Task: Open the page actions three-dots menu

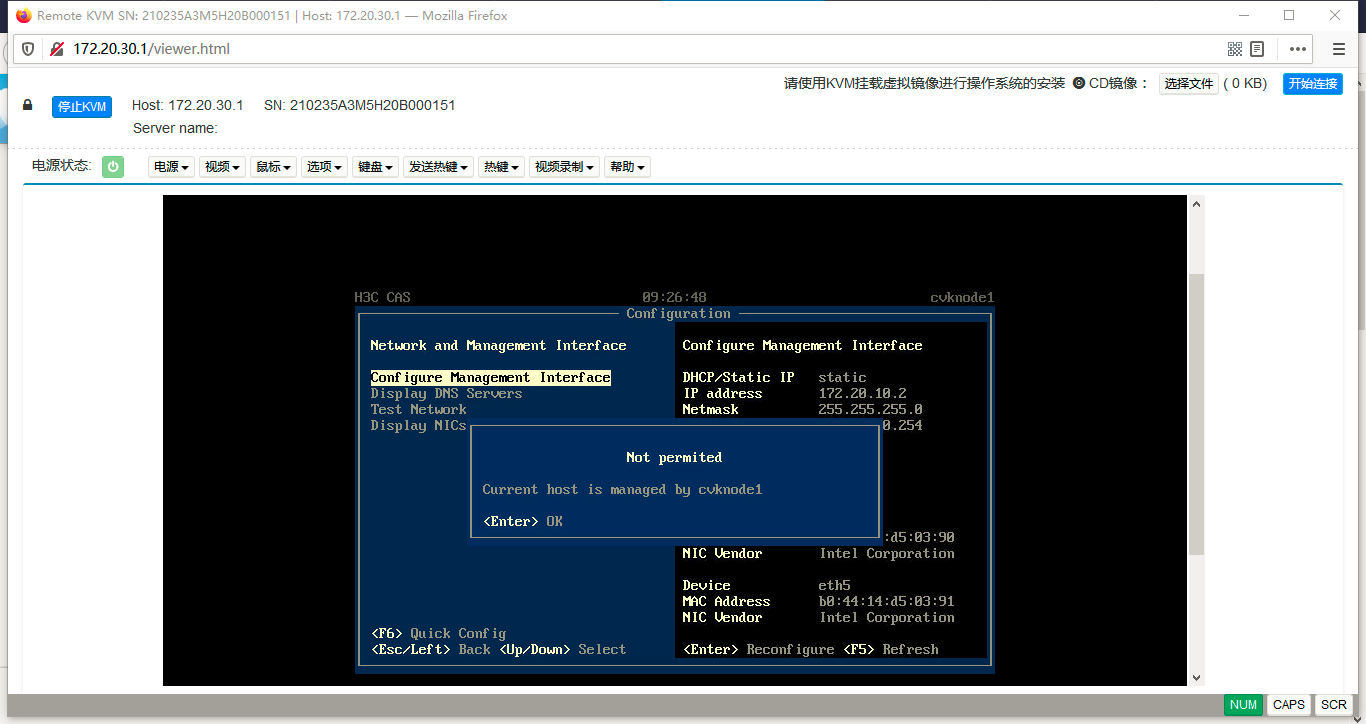Action: (1298, 49)
